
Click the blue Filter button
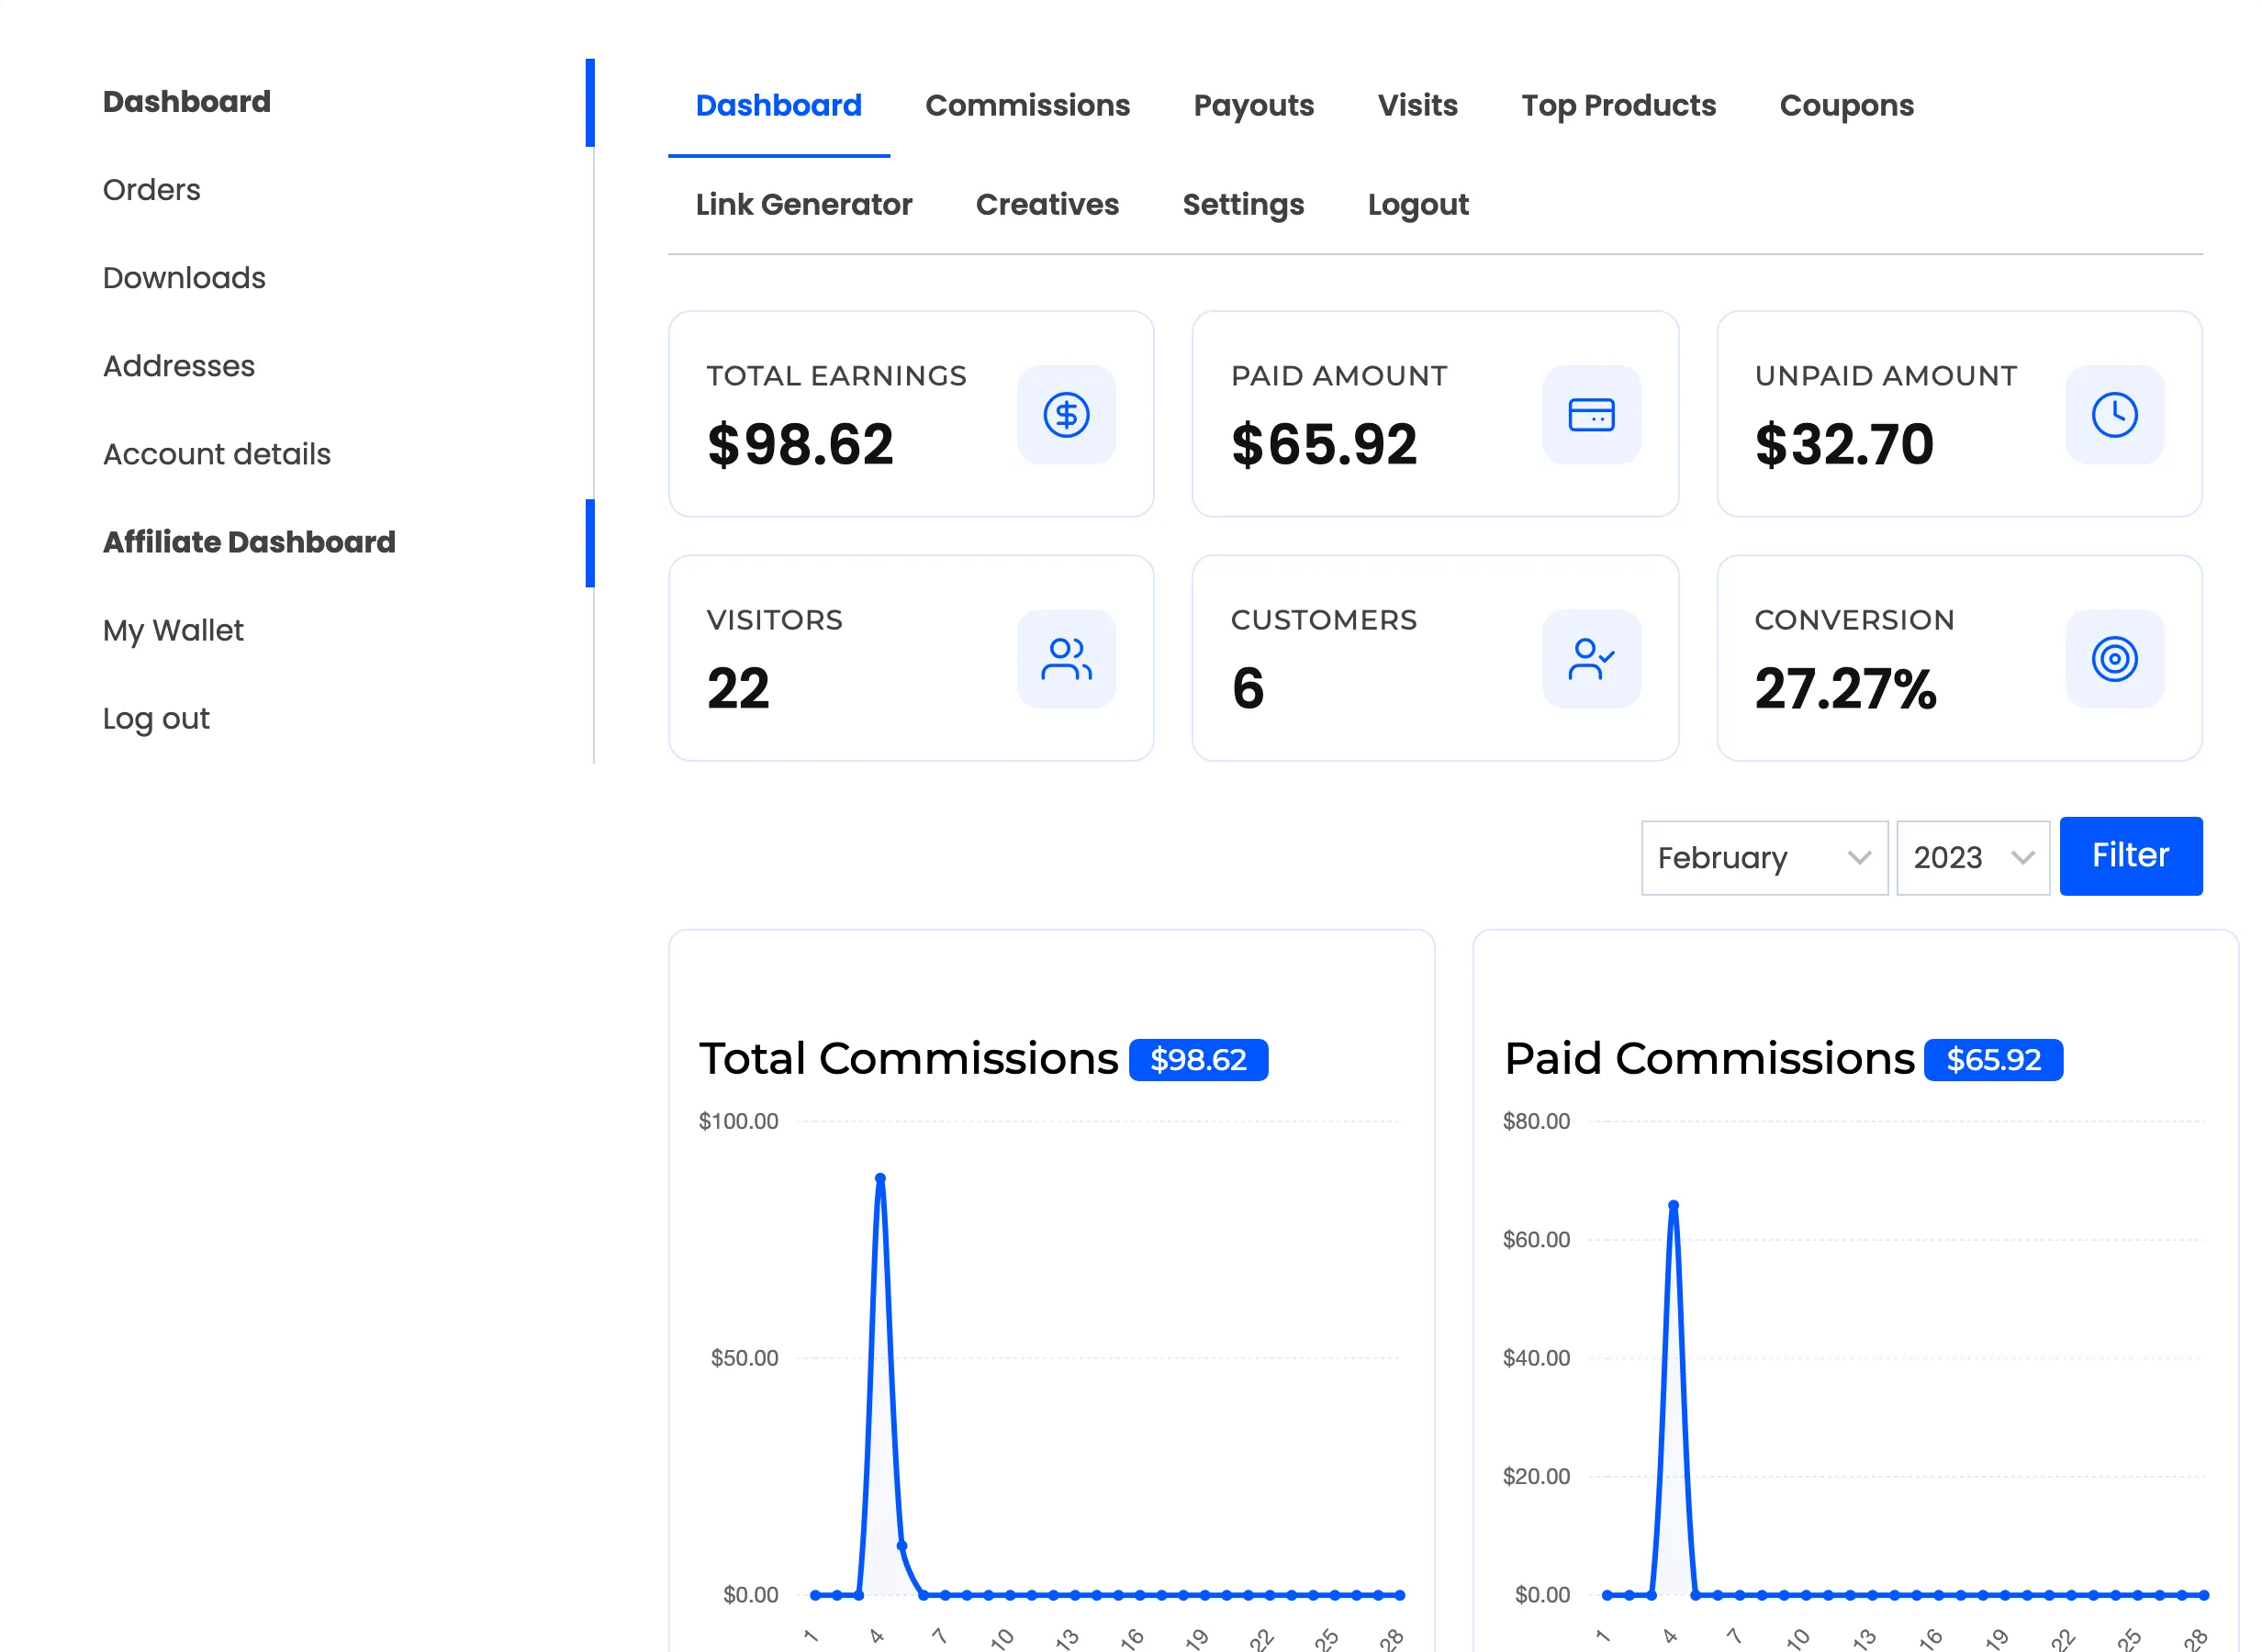[x=2130, y=856]
